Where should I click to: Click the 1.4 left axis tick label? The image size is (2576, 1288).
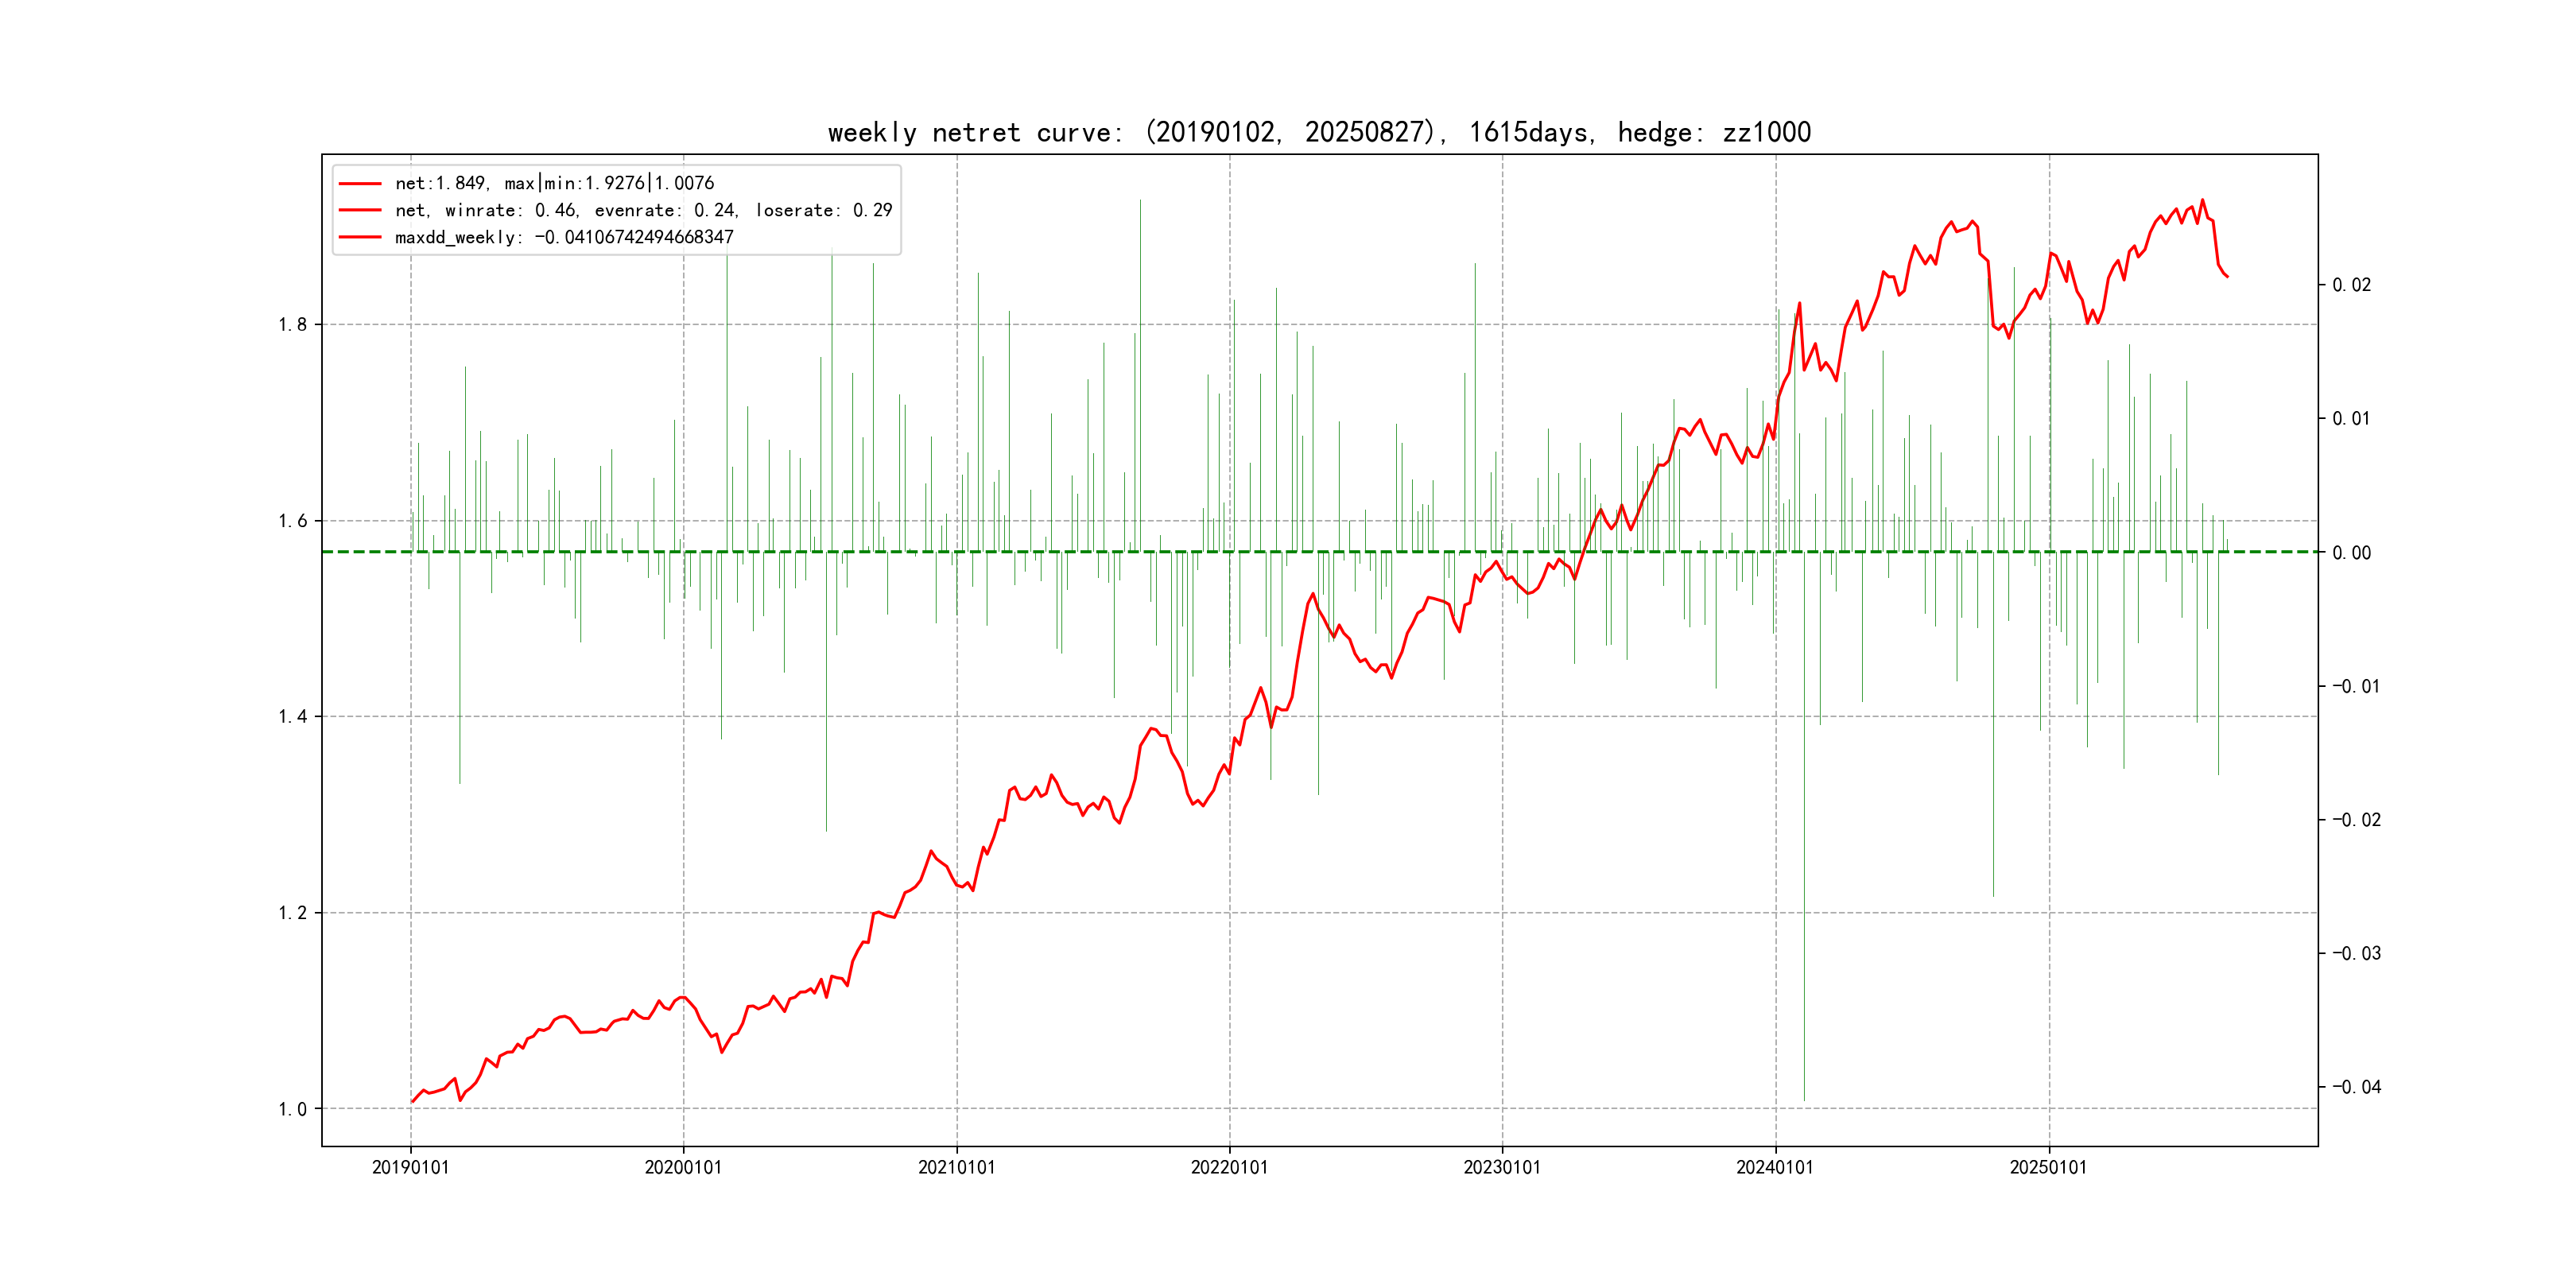click(292, 716)
